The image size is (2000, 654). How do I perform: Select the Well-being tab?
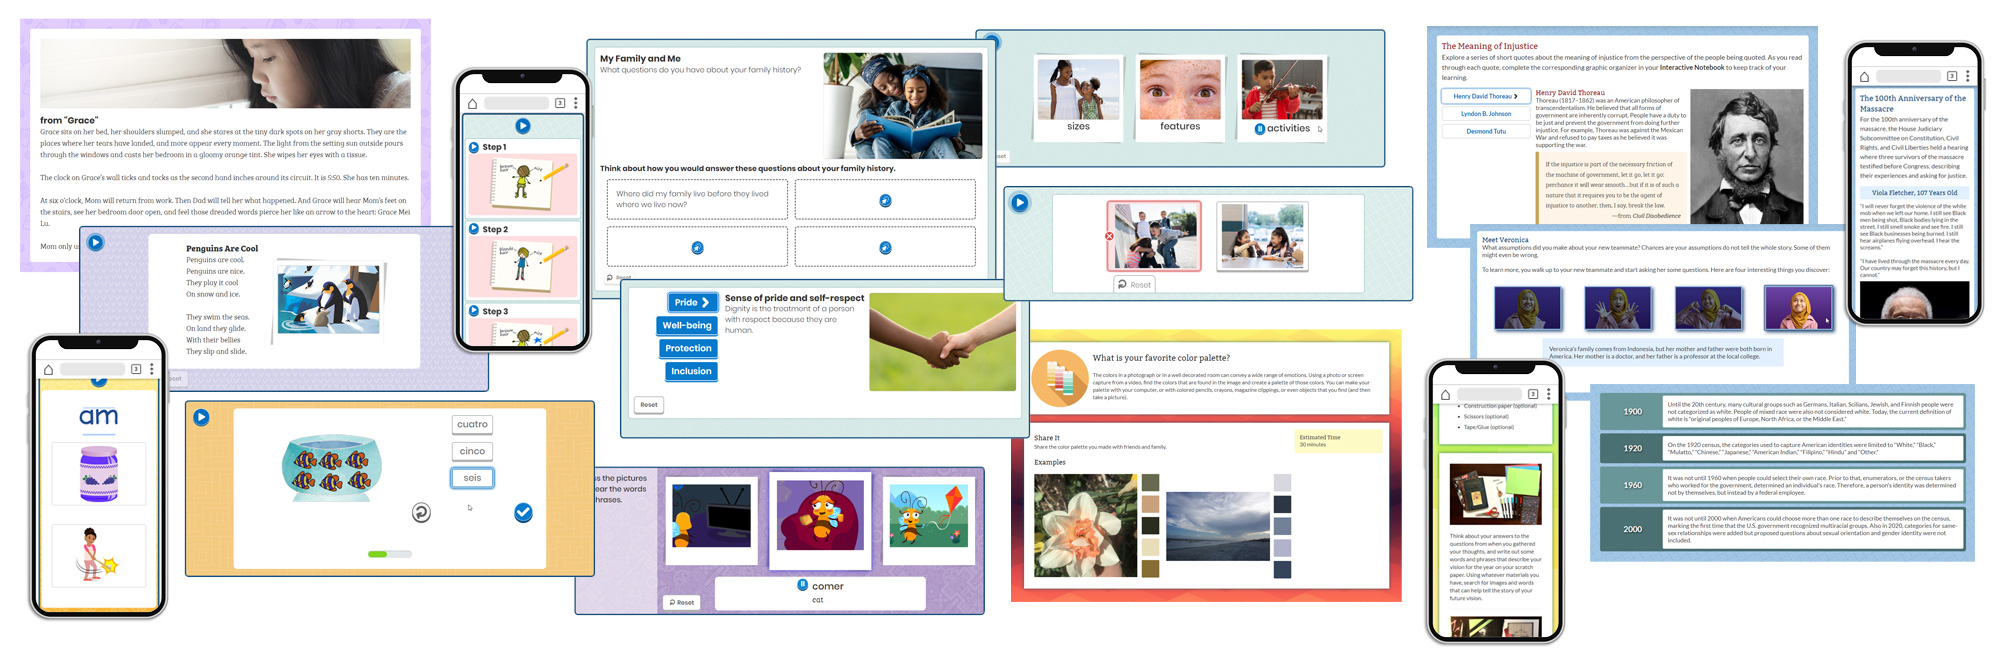point(687,325)
